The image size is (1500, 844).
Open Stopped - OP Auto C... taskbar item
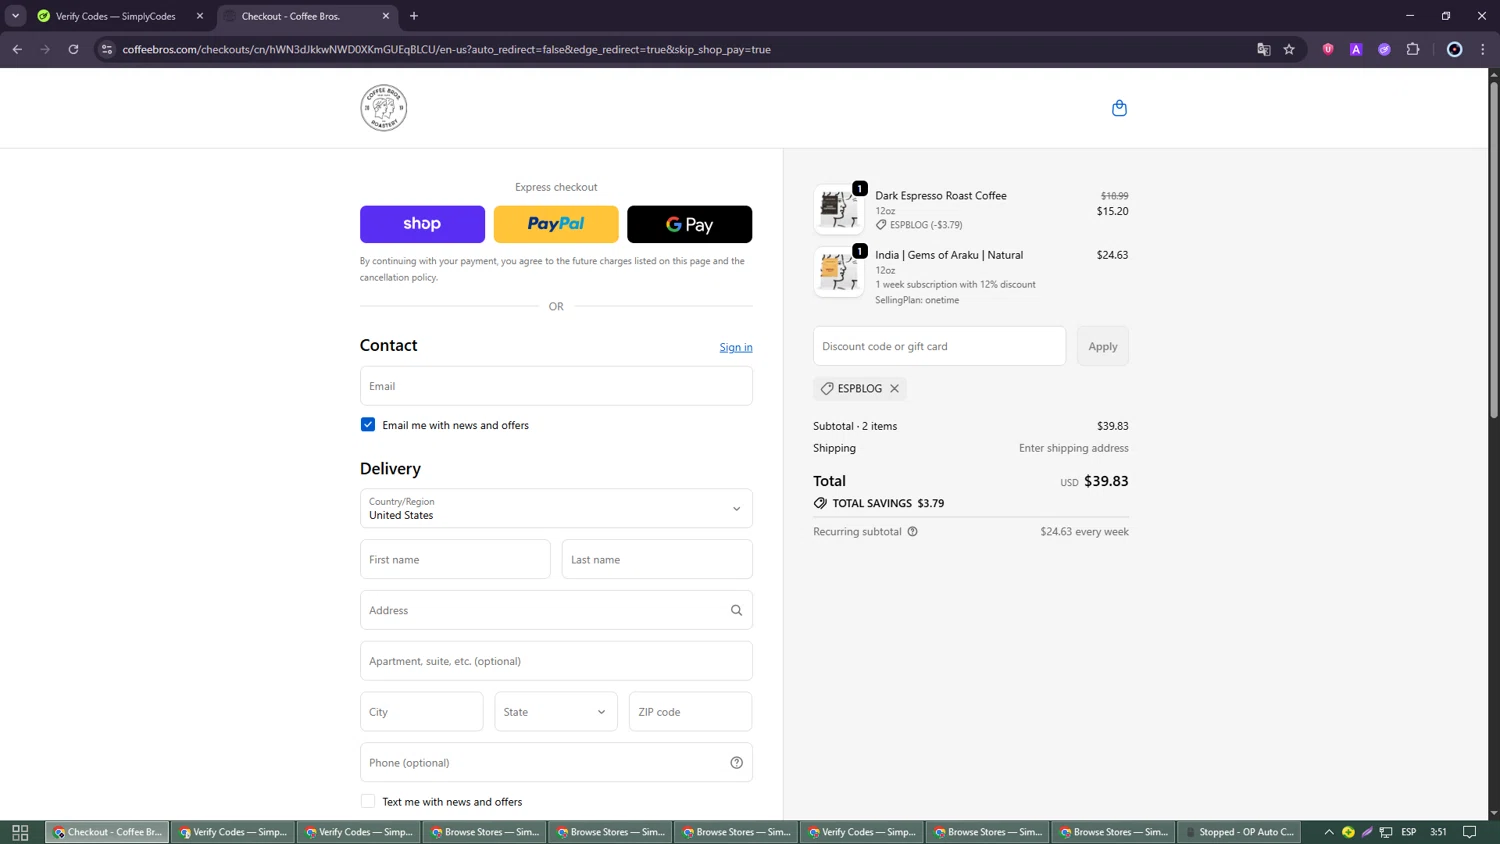[x=1238, y=832]
